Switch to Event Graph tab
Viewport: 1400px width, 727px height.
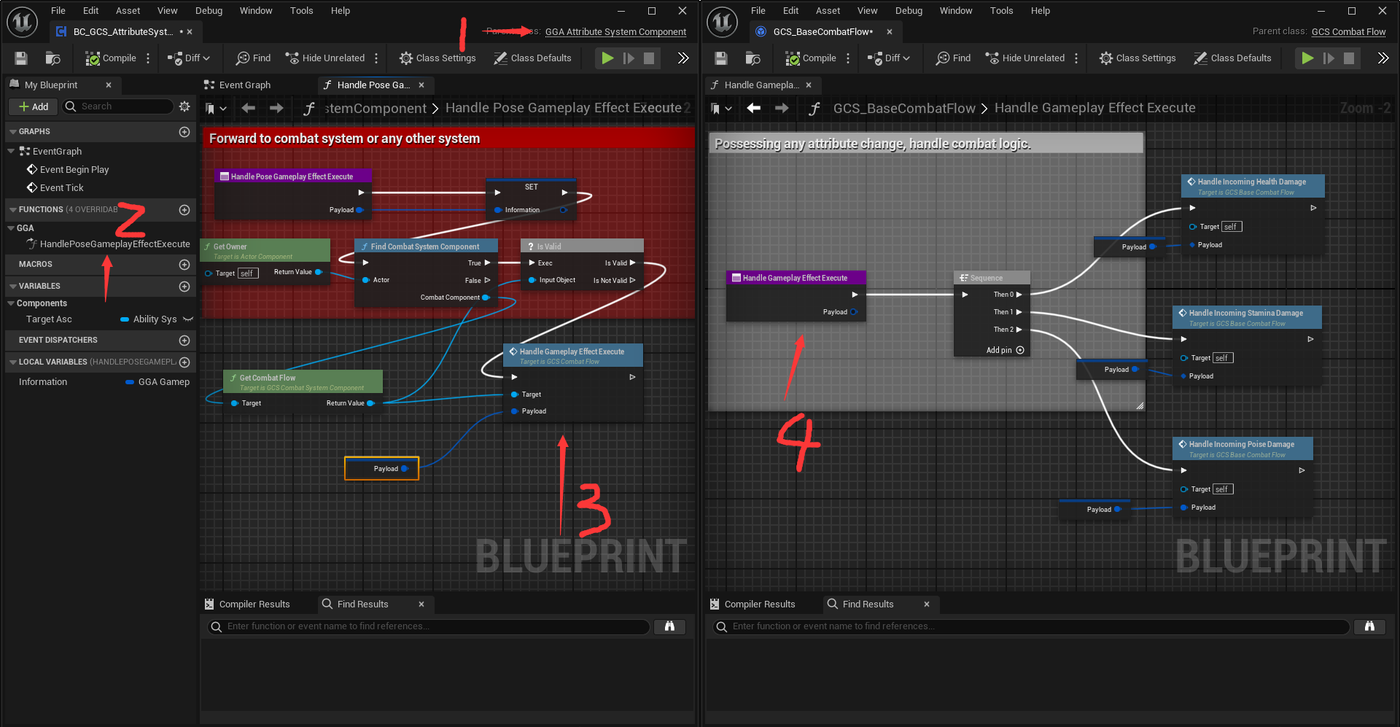tap(238, 85)
